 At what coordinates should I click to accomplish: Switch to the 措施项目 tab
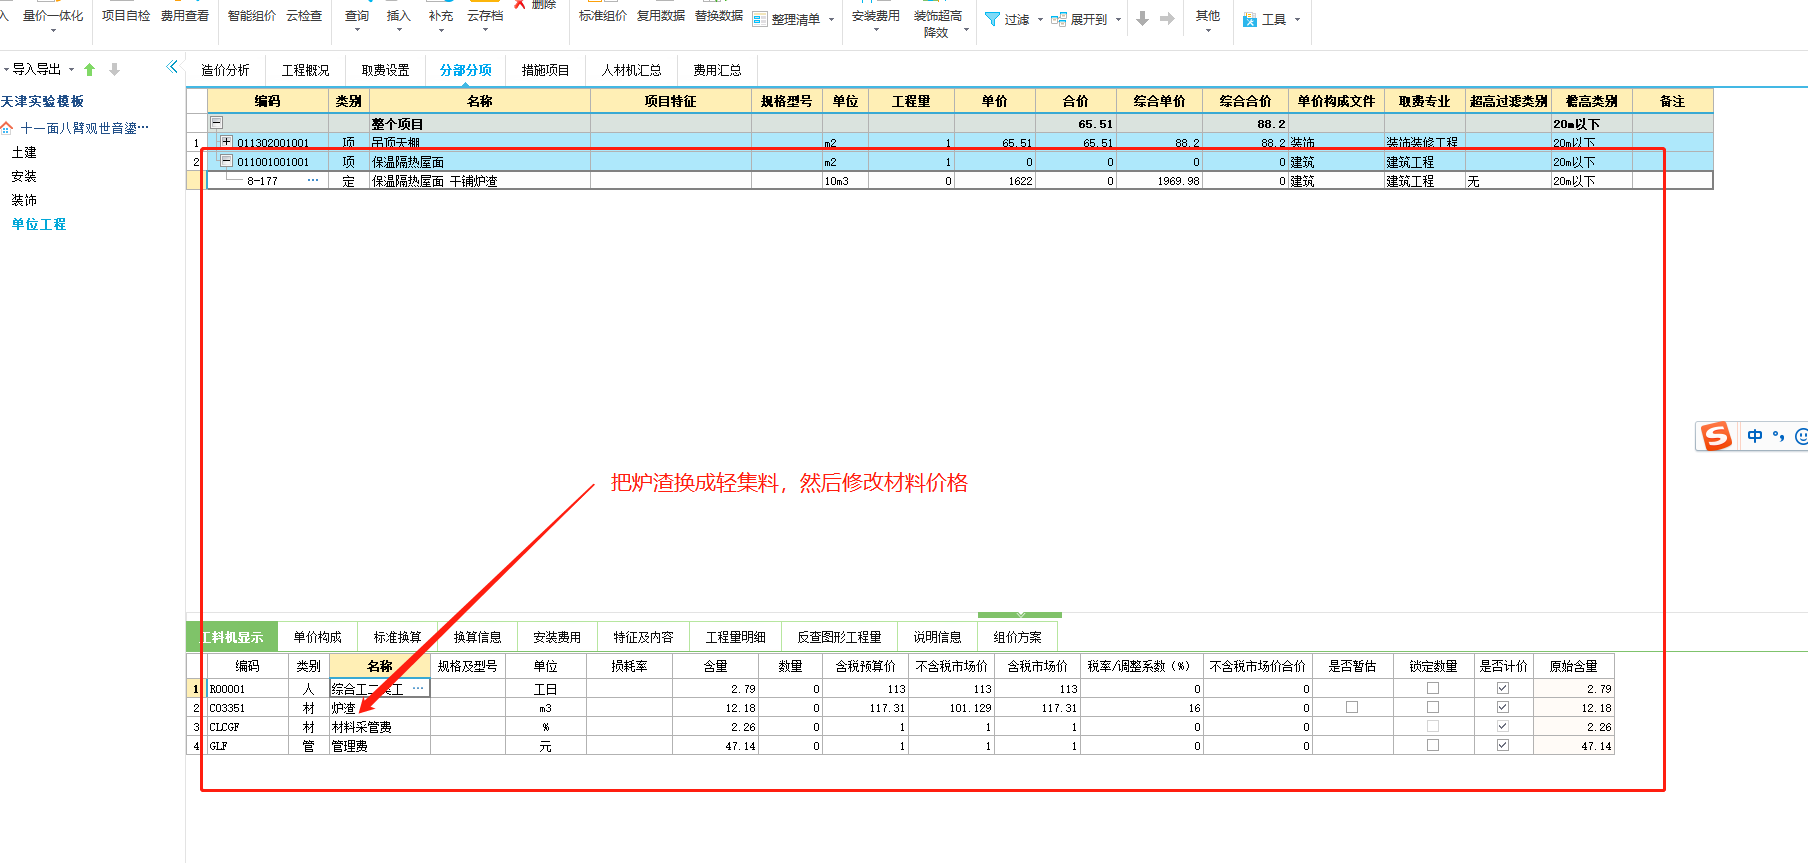pyautogui.click(x=545, y=70)
